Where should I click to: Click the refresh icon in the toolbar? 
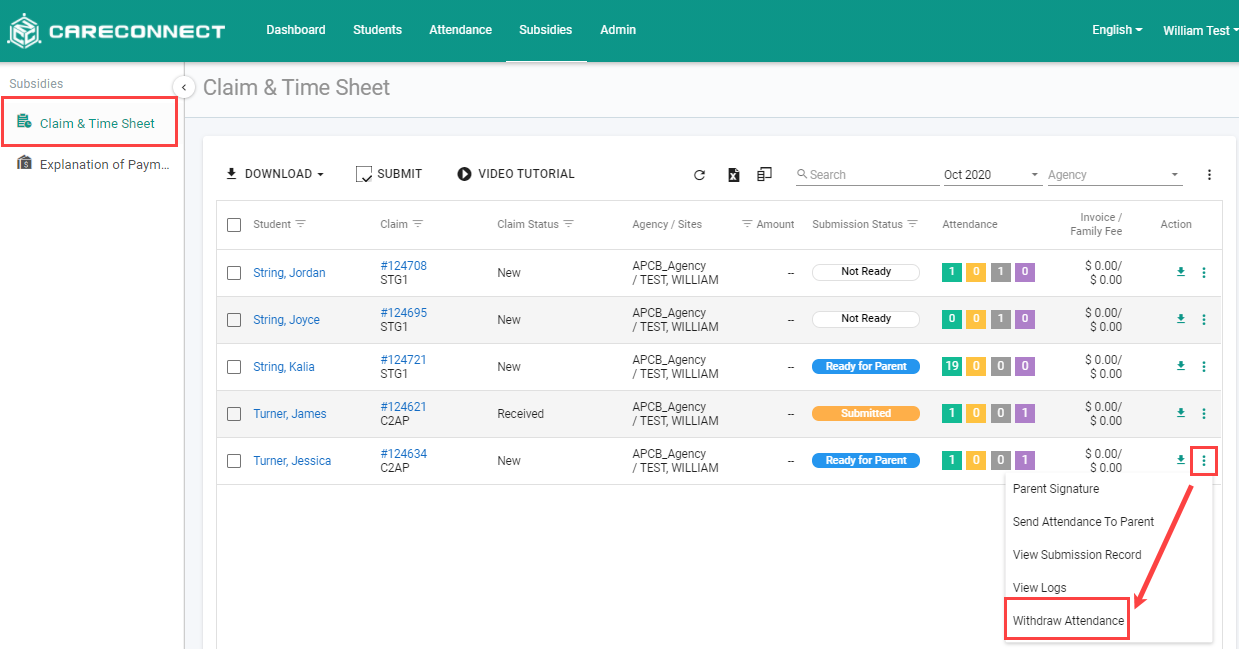pyautogui.click(x=700, y=175)
